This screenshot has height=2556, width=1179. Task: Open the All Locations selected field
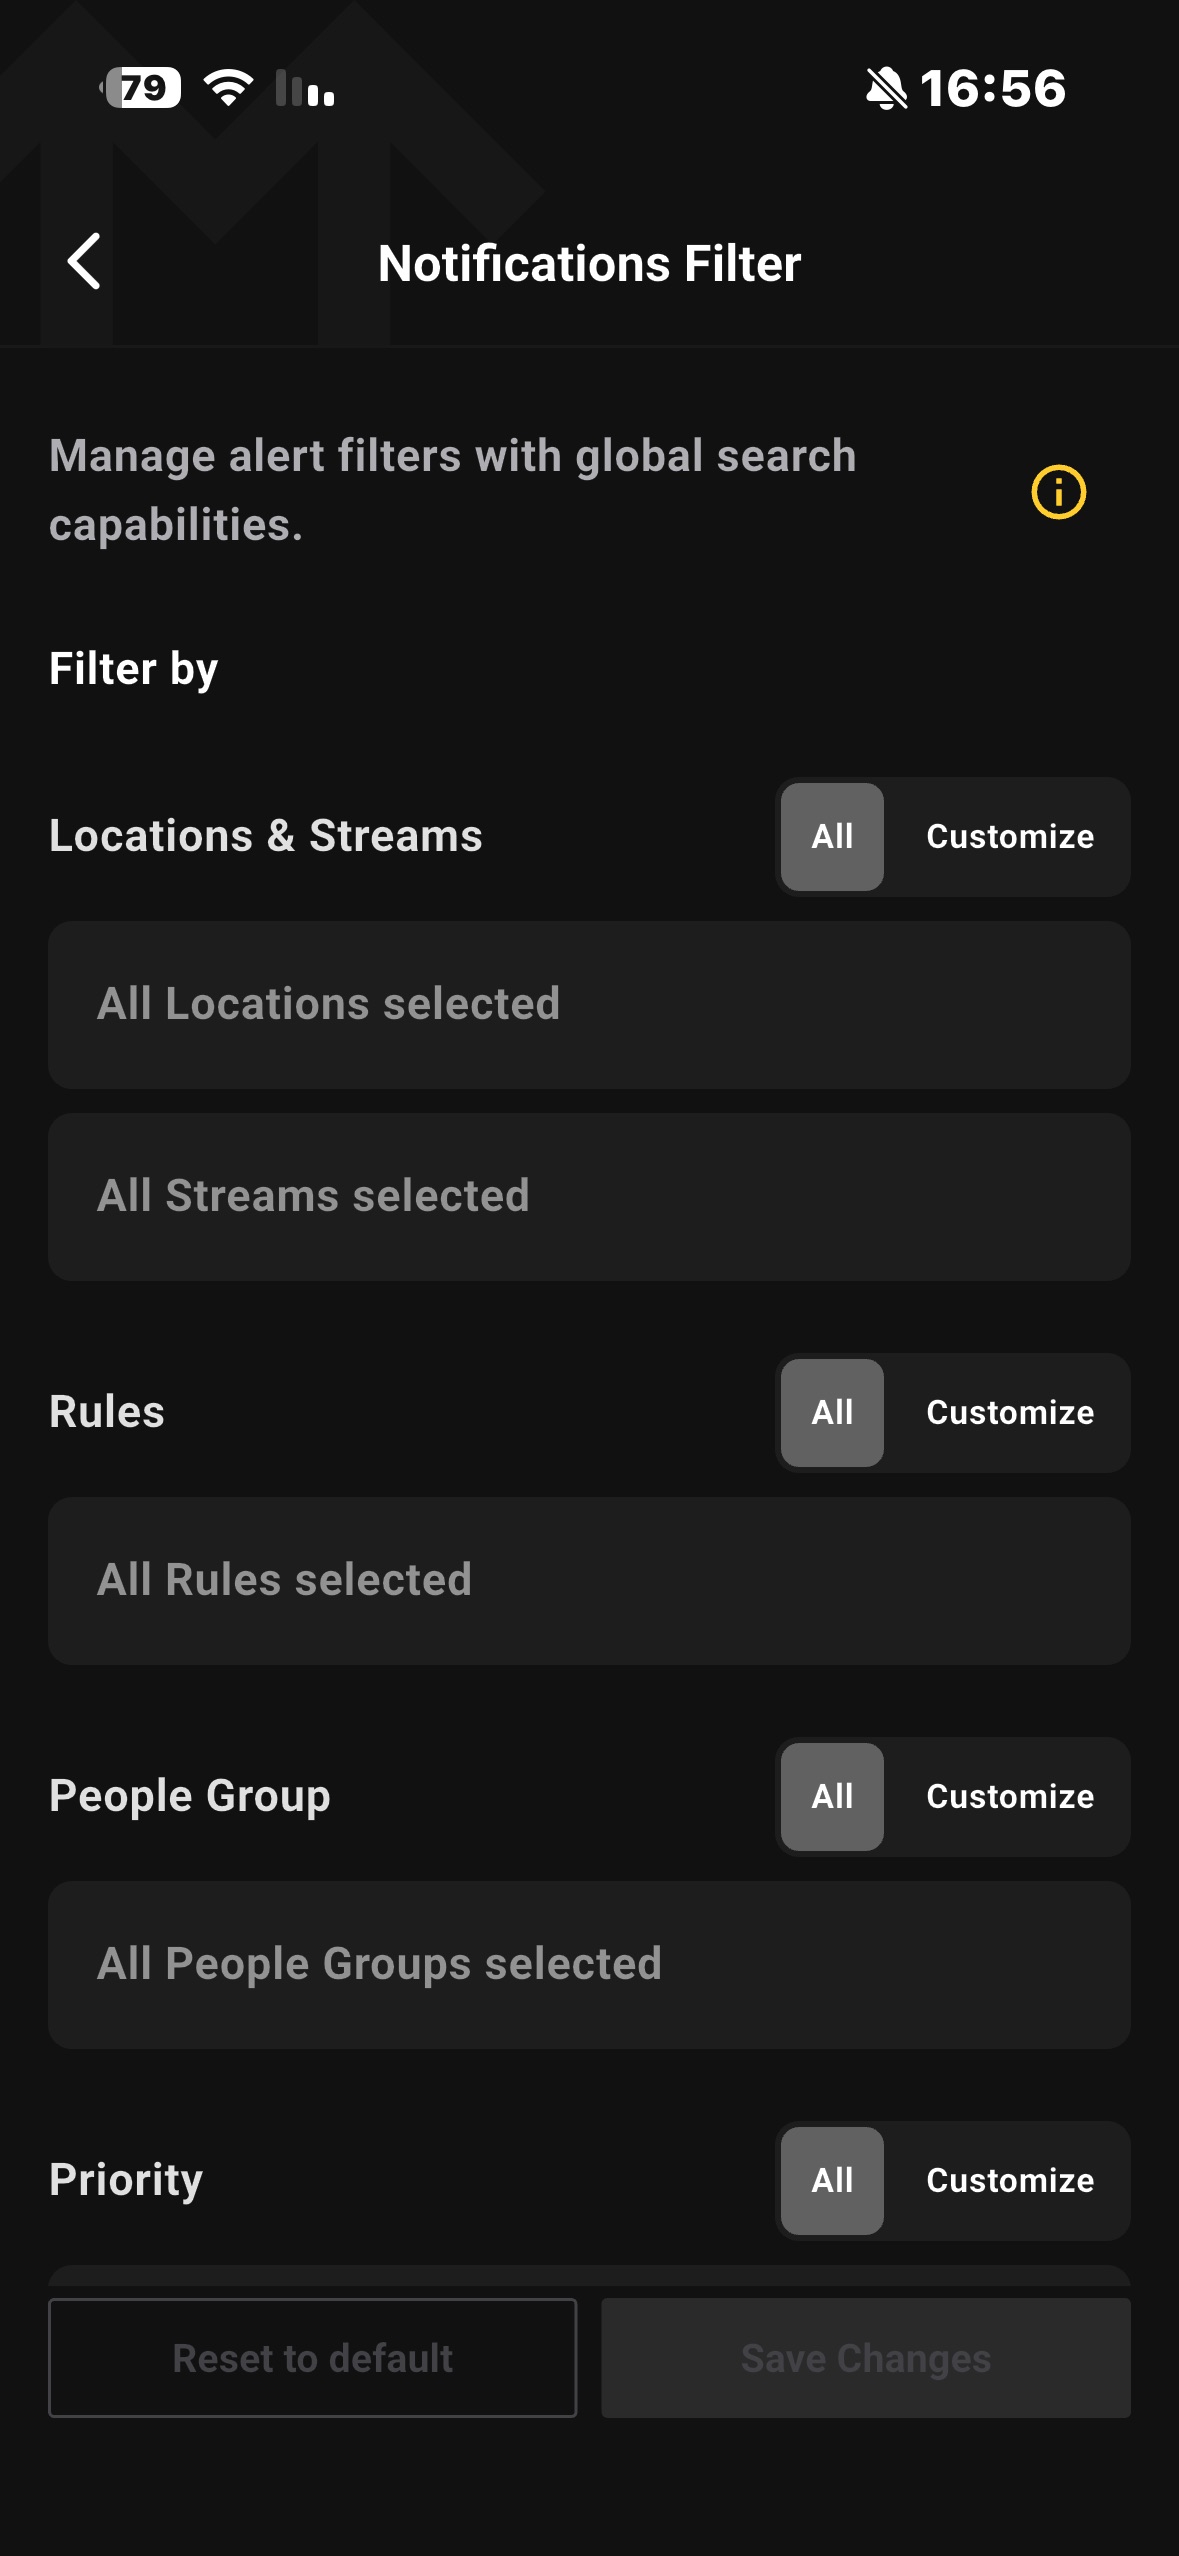pos(590,1005)
